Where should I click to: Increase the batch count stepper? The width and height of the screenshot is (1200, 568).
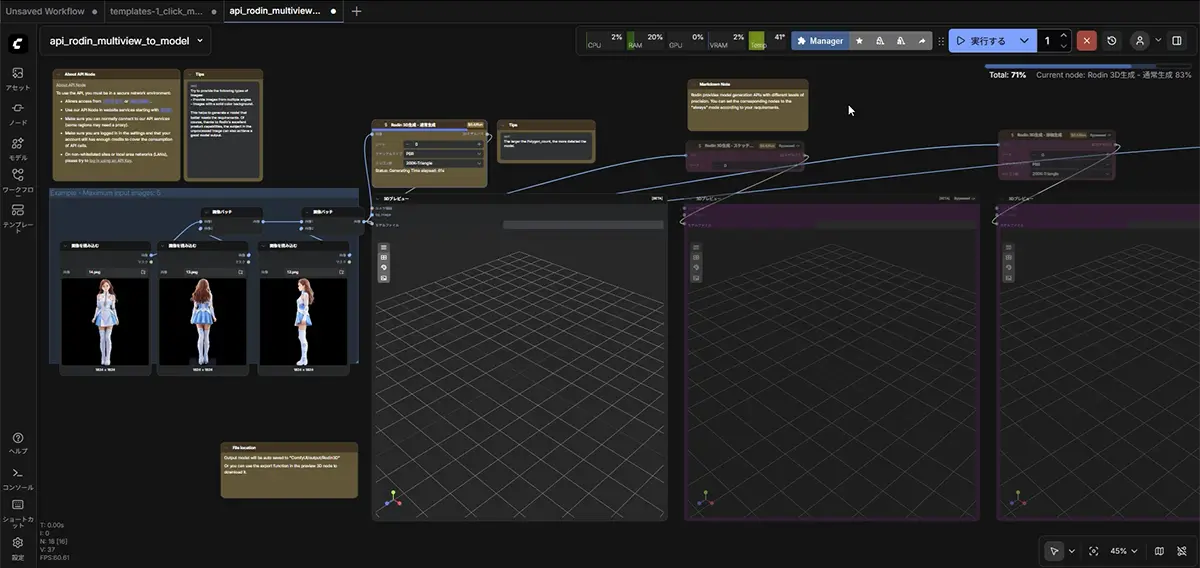click(1063, 36)
